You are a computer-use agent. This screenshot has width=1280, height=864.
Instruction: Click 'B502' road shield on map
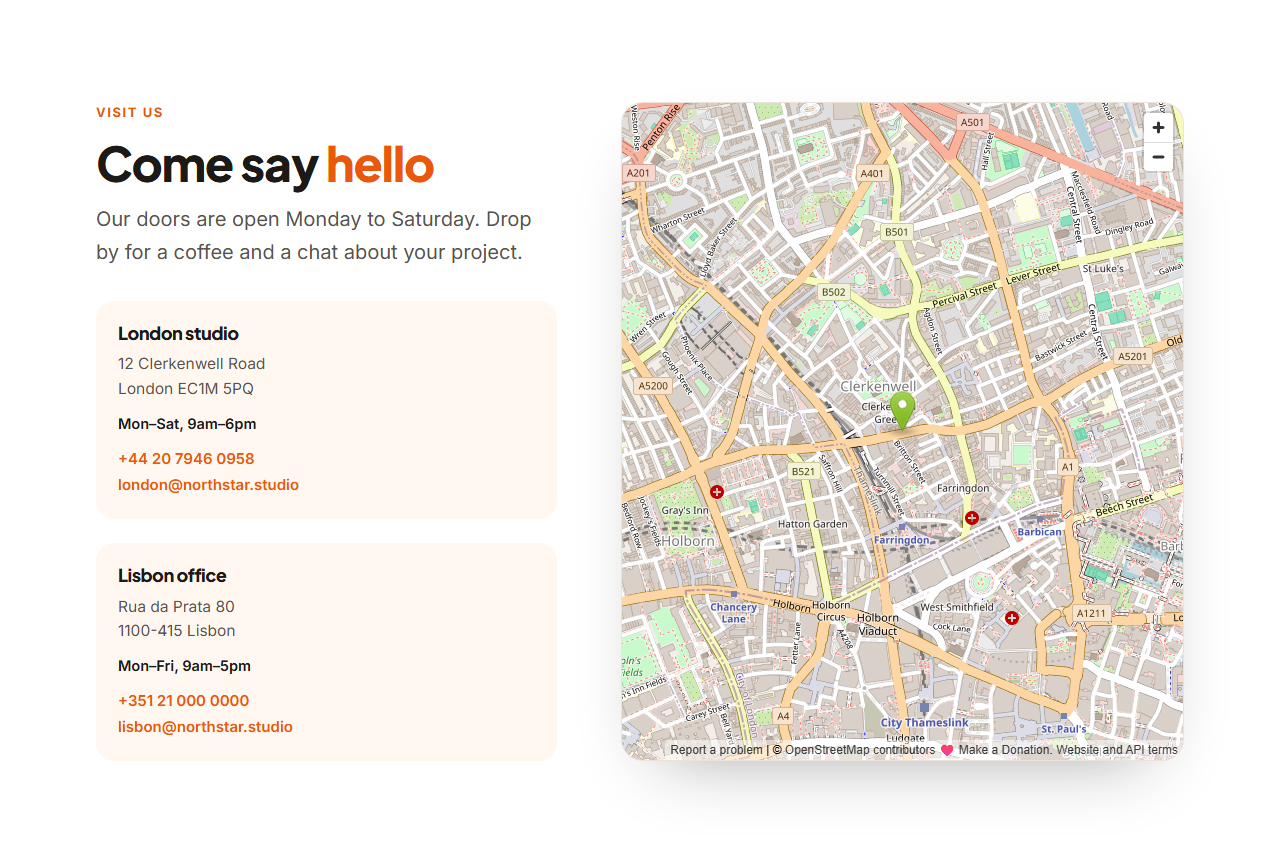[x=833, y=292]
